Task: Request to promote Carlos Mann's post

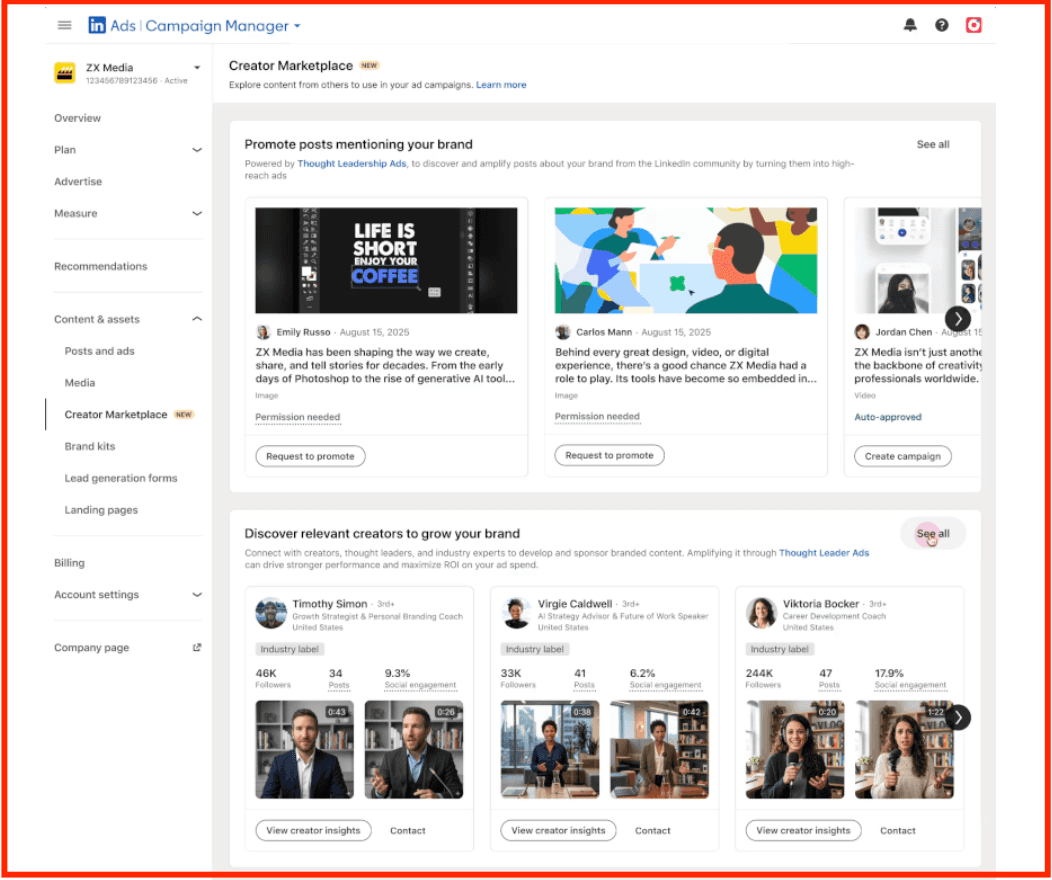Action: (x=609, y=455)
